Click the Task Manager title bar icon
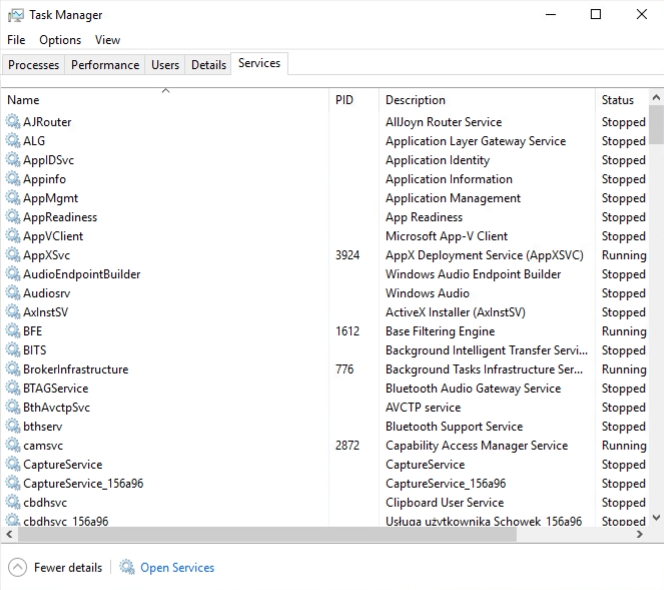Viewport: 664px width, 590px height. coord(16,15)
